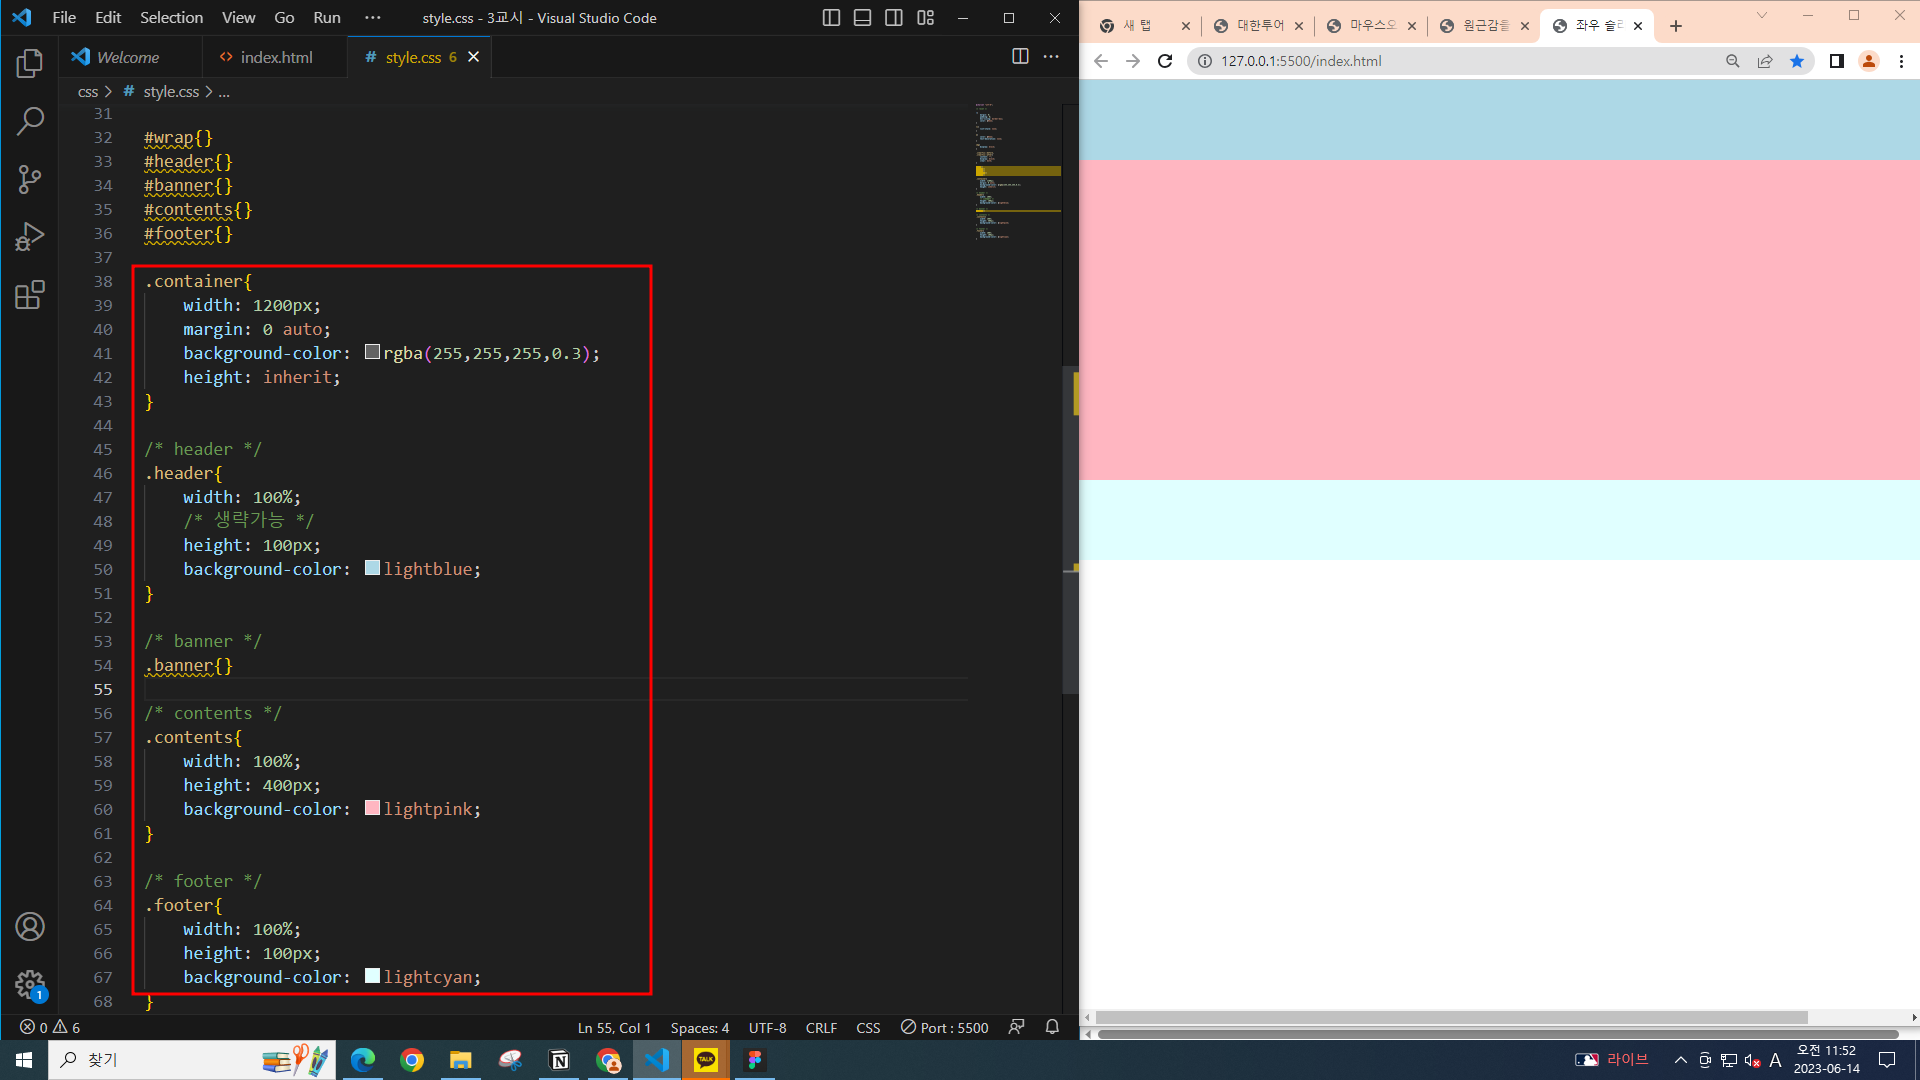Click the lightpink color swatch
This screenshot has height=1080, width=1920.
pos(372,808)
